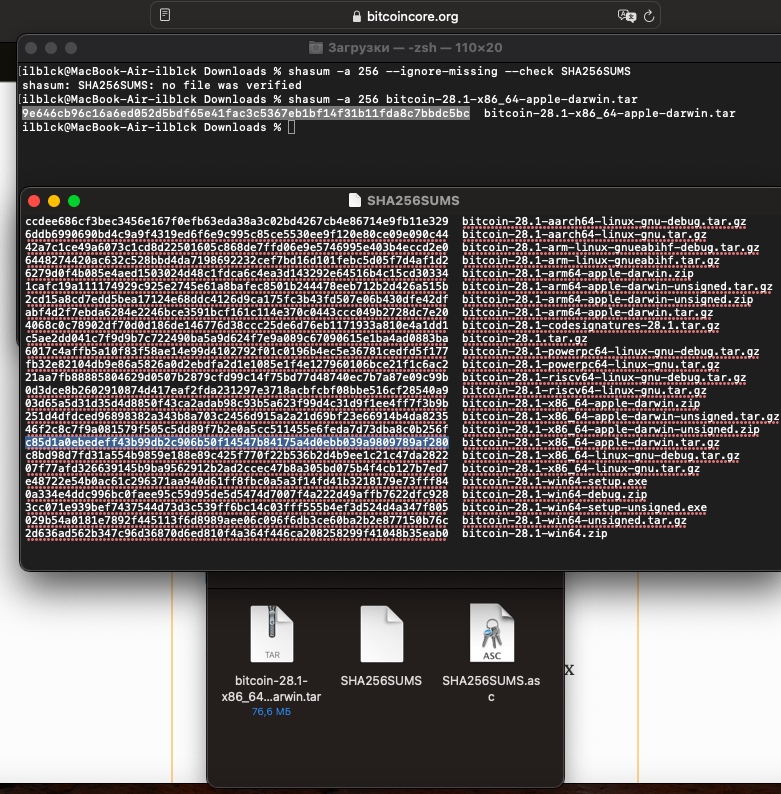Click the second shasum command line in Terminal
This screenshot has height=794, width=781.
[329, 99]
